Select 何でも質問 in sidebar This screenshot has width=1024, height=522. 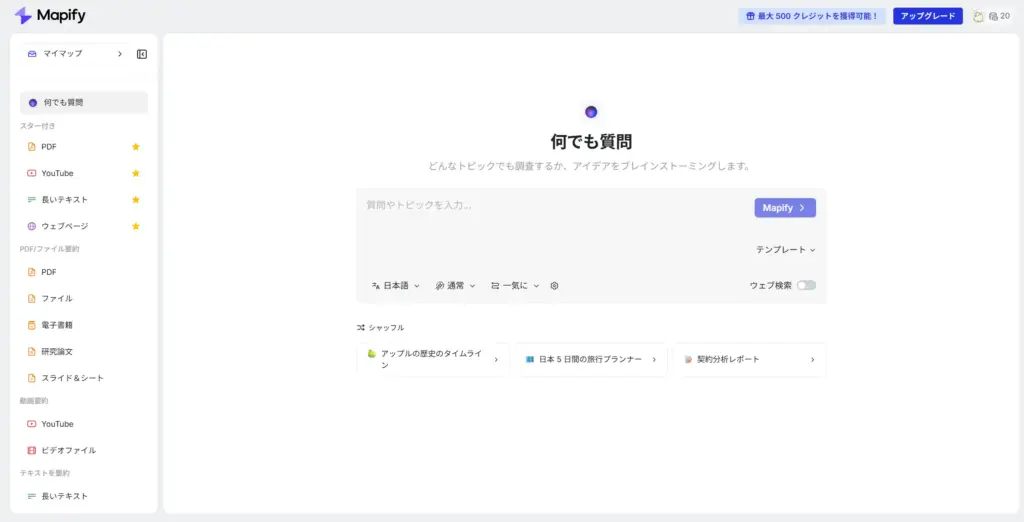[x=84, y=103]
